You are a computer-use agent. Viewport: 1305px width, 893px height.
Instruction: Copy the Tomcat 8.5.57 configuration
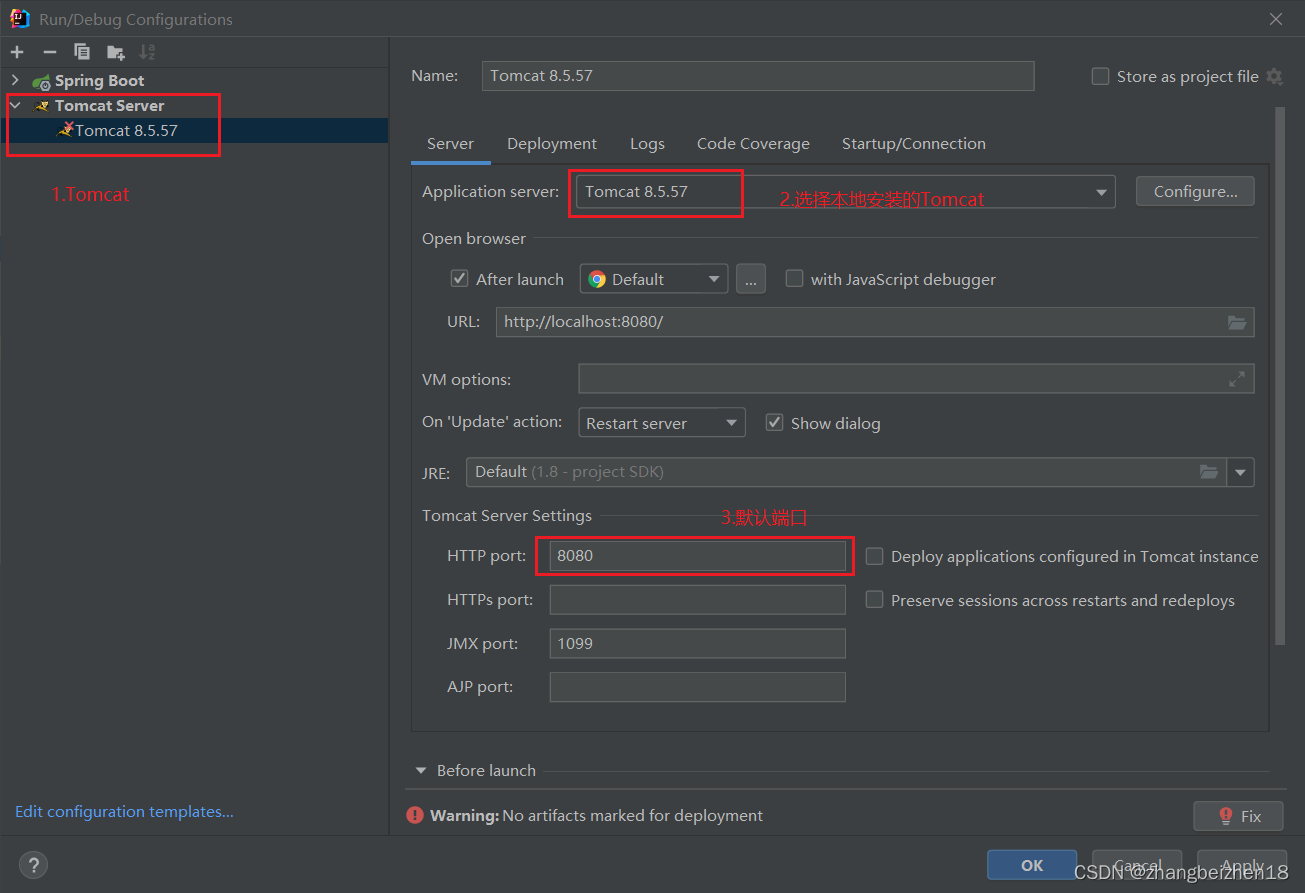coord(81,51)
